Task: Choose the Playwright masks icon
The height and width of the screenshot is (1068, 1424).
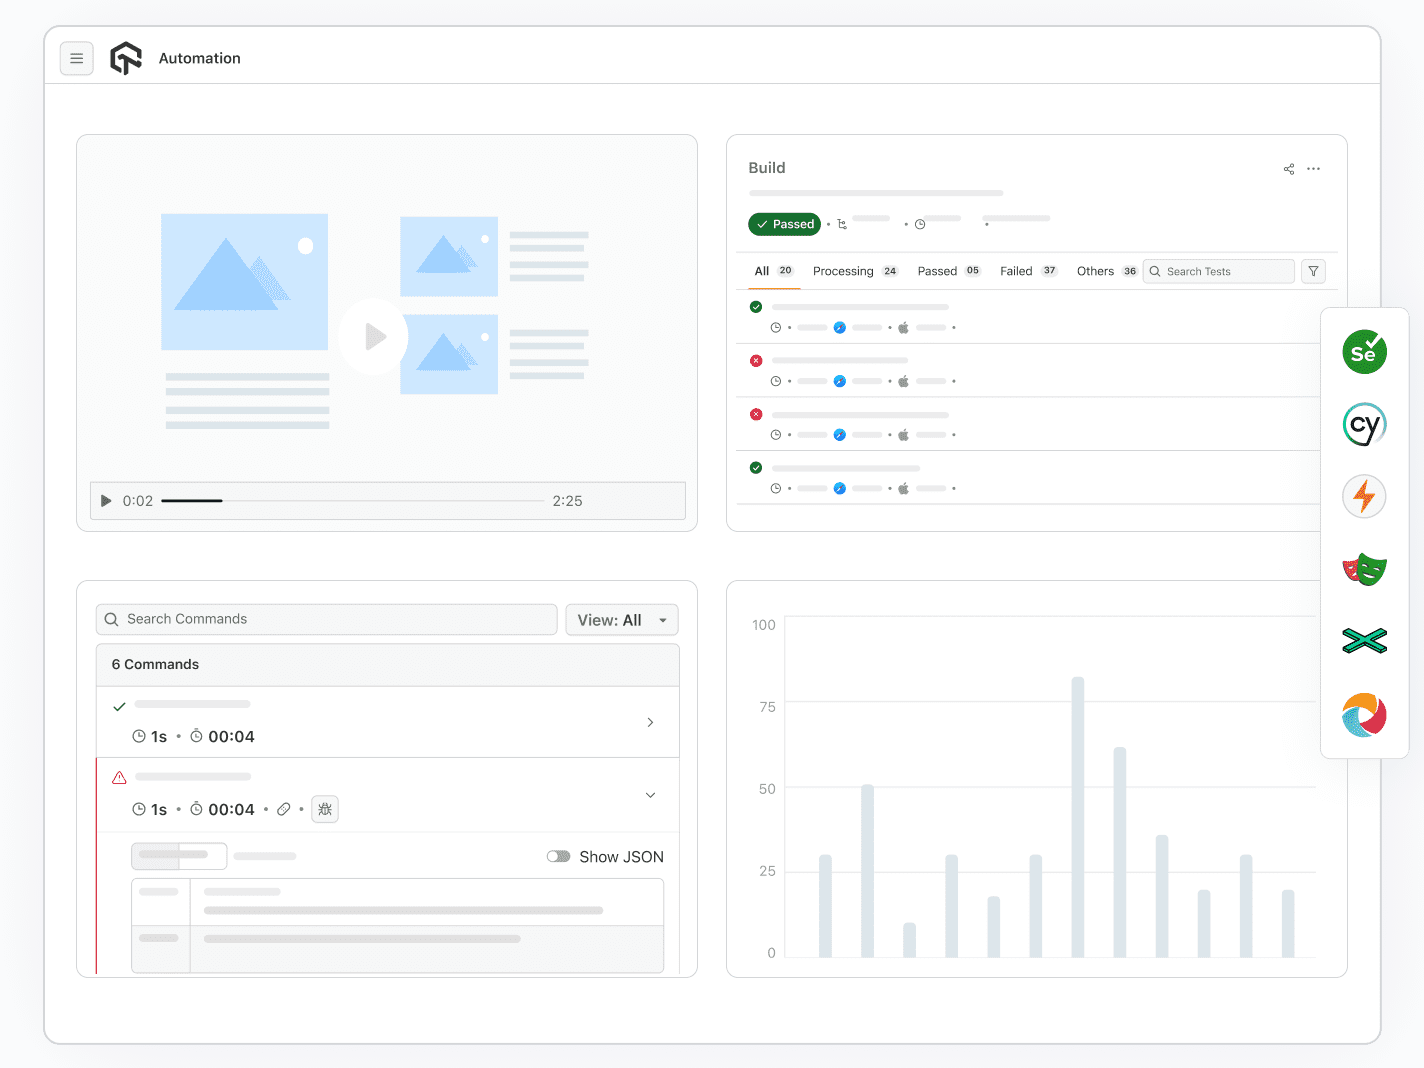Action: point(1364,569)
